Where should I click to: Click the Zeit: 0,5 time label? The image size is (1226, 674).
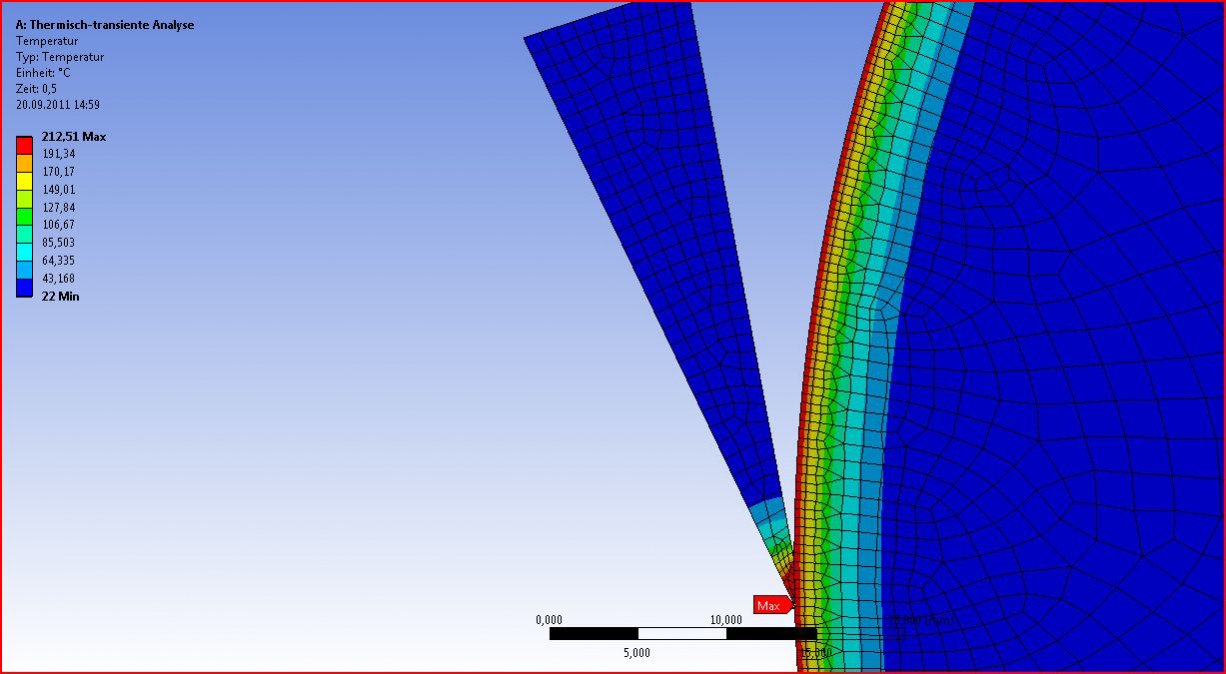pos(36,89)
